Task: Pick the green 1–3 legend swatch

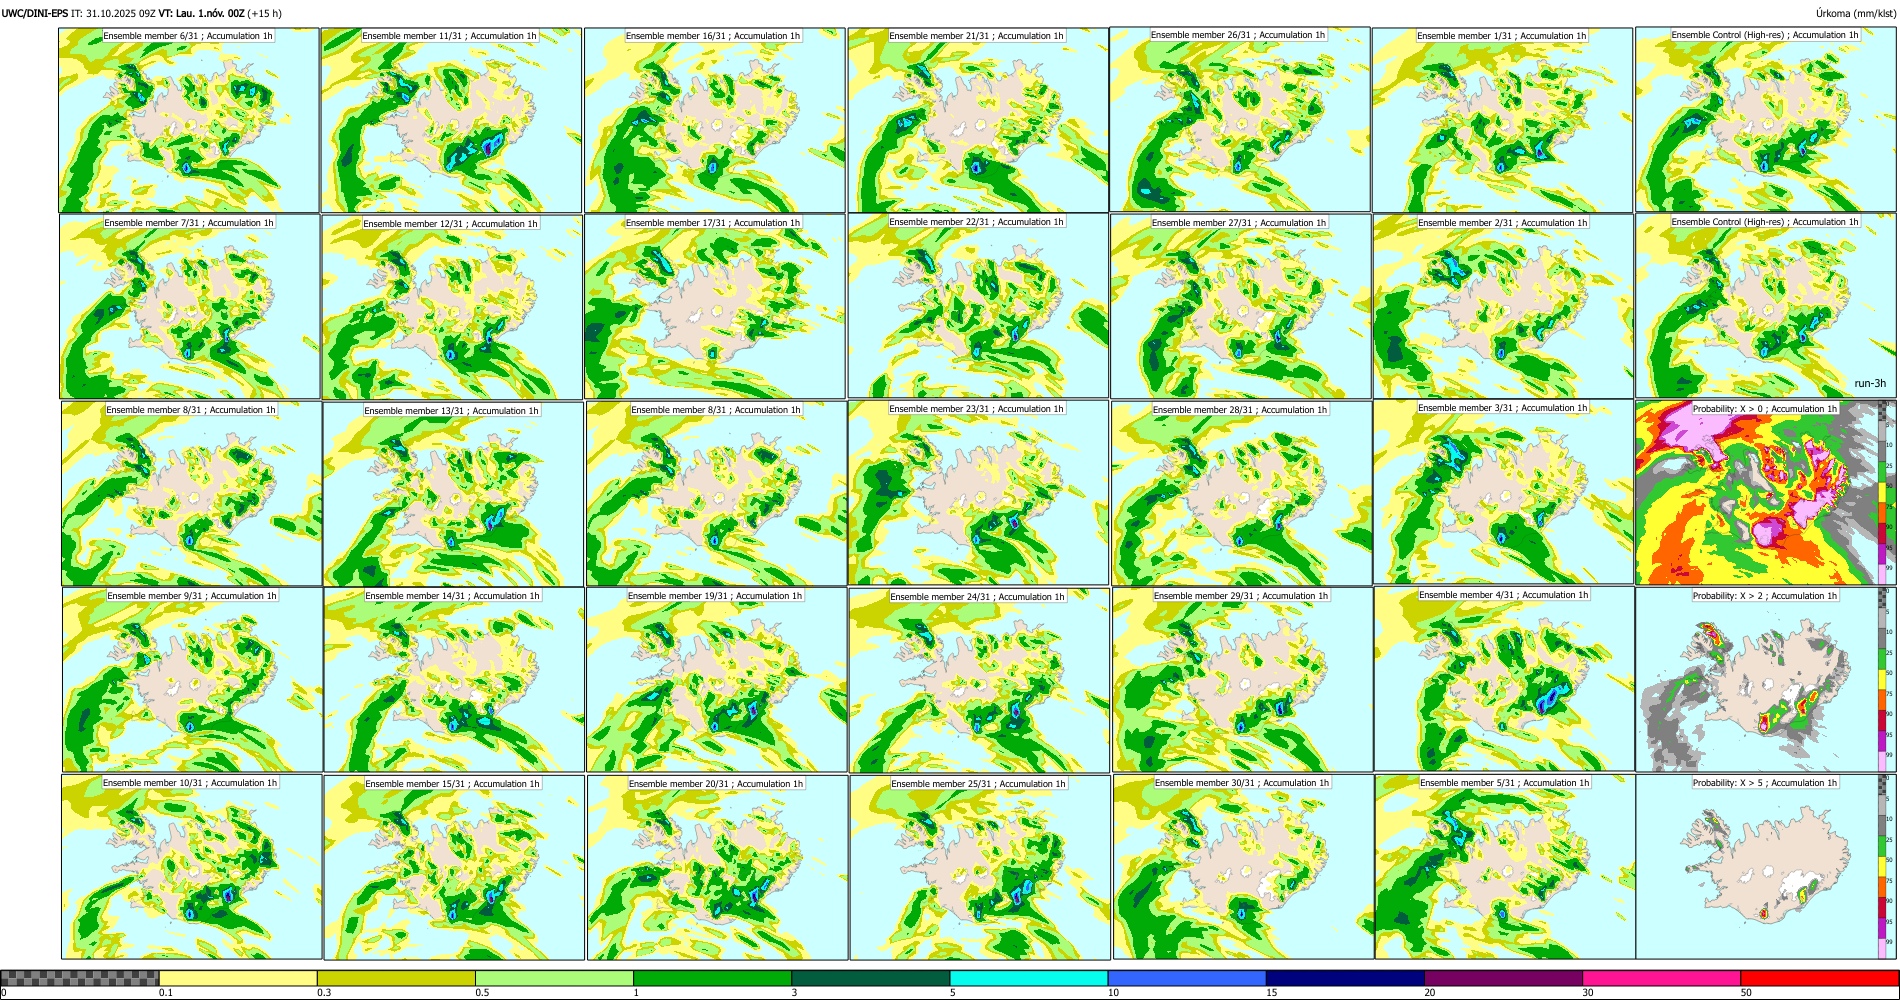Action: point(712,978)
